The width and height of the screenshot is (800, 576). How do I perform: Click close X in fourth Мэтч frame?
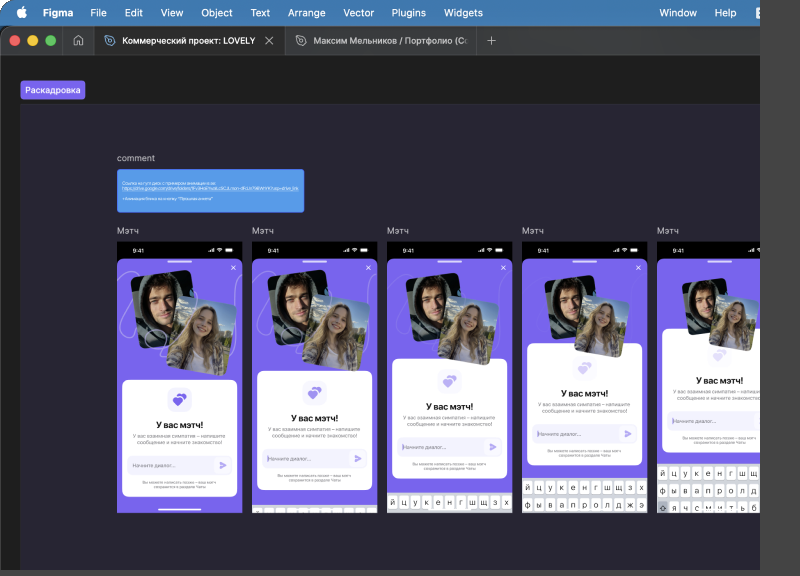click(638, 268)
